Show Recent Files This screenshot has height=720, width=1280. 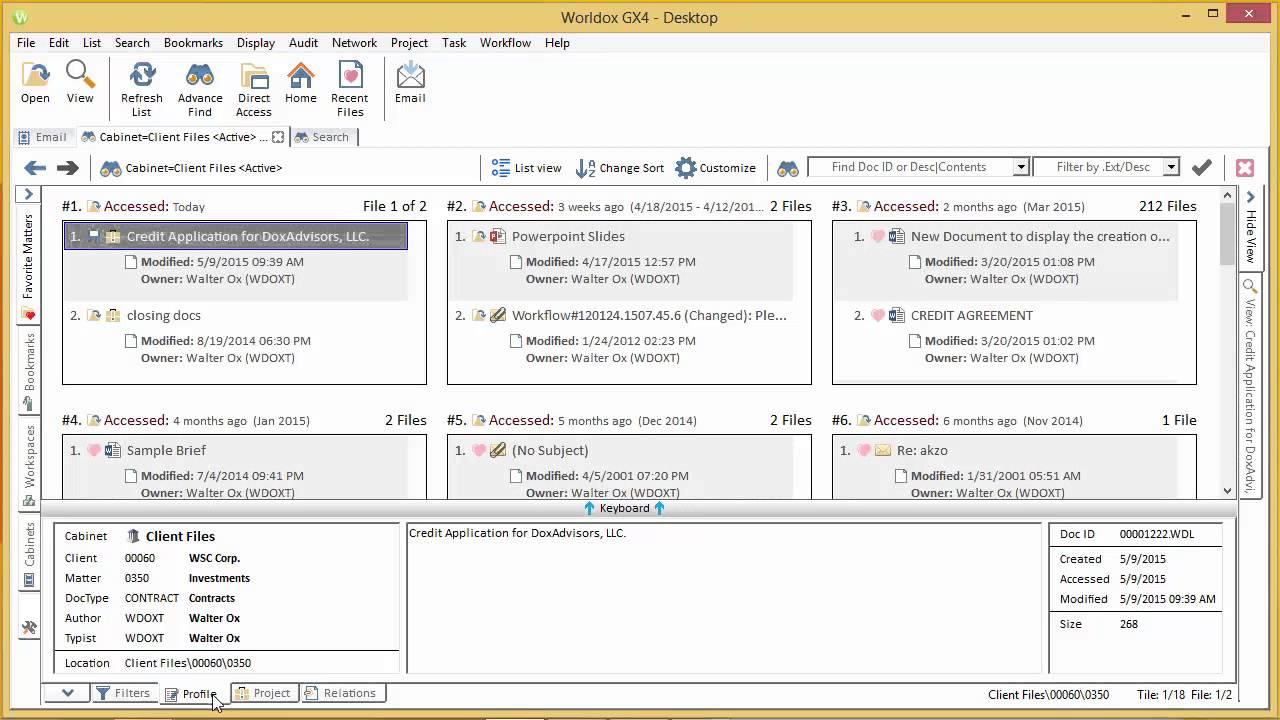coord(350,89)
